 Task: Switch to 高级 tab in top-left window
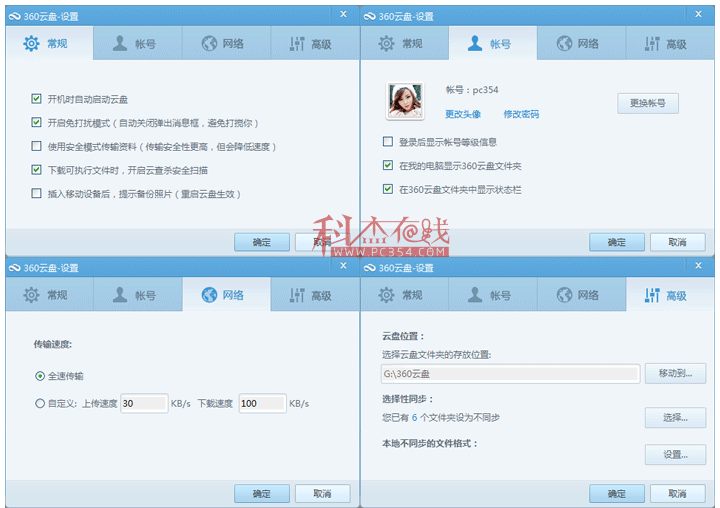click(x=315, y=43)
